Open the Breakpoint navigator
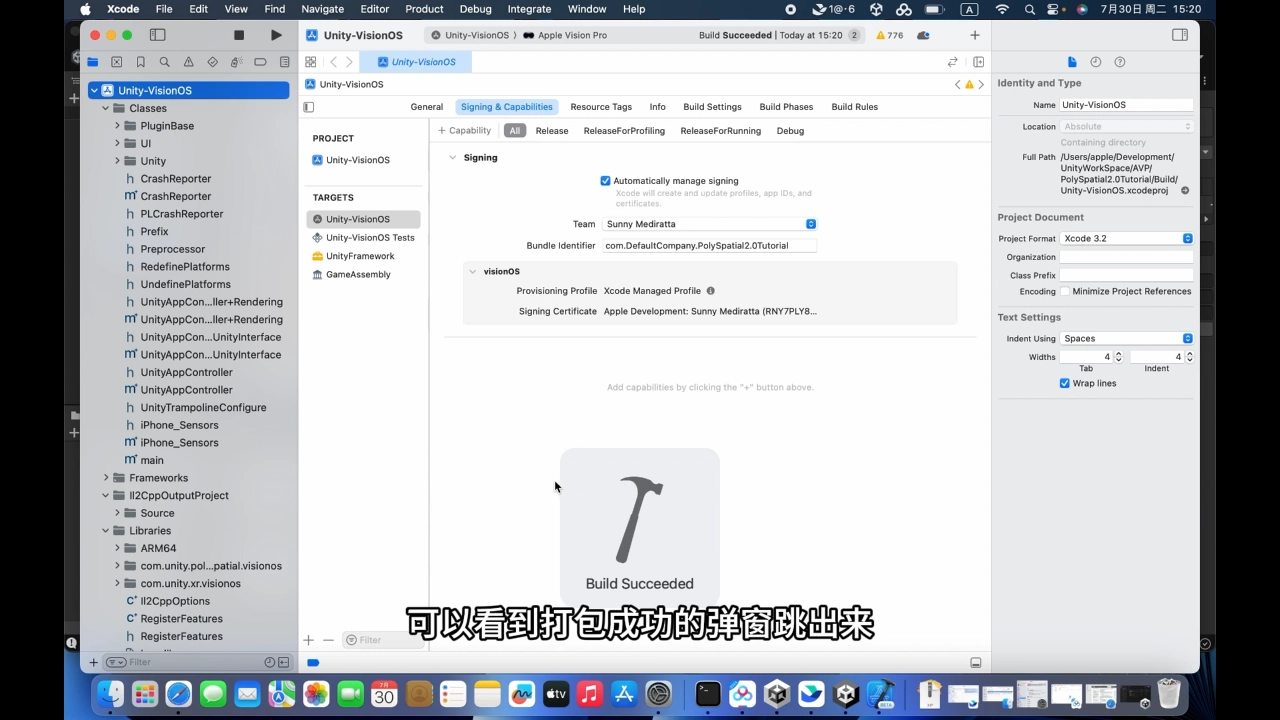1280x720 pixels. 261,62
